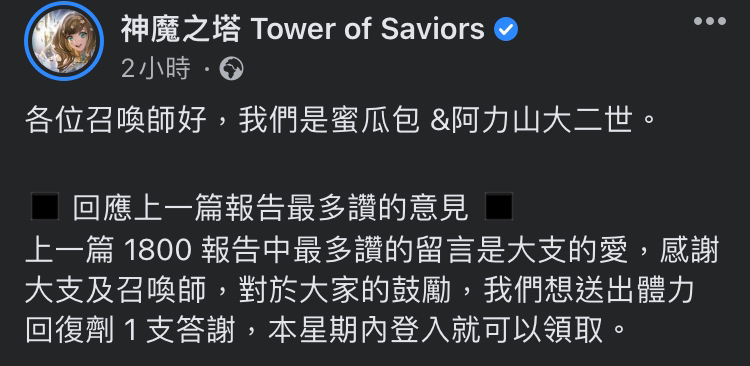750x366 pixels.
Task: Click the sentence 本星期內登入就可以領取
Action: pos(434,329)
